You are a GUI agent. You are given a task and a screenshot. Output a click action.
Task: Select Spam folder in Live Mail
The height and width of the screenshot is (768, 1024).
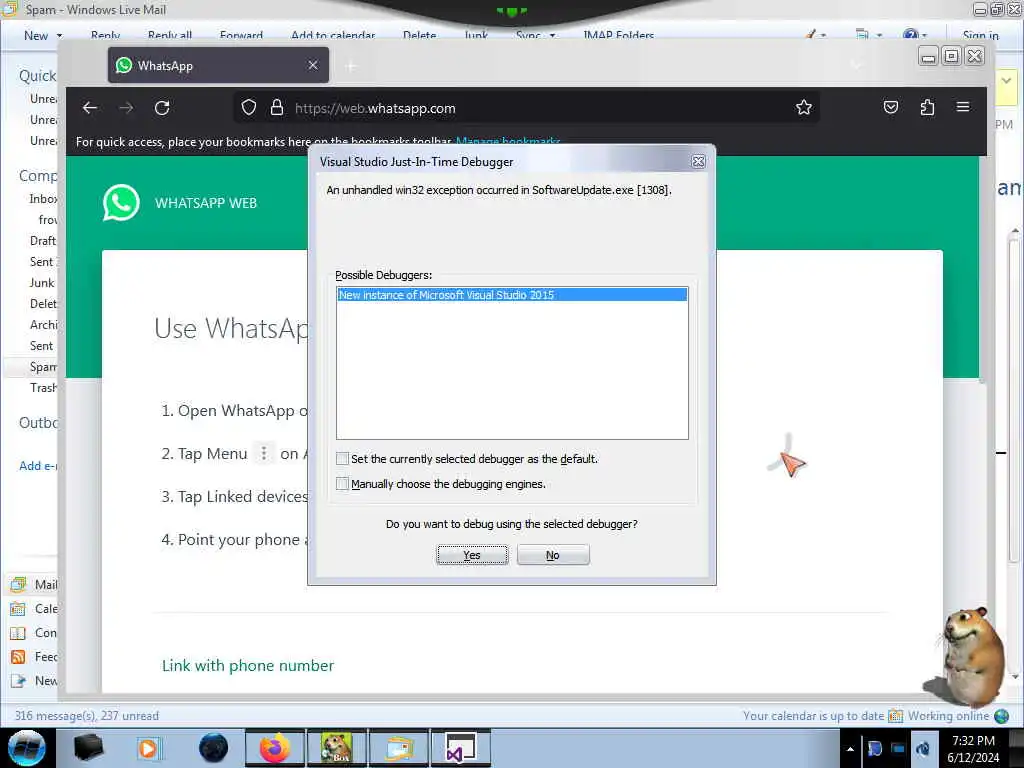[43, 367]
